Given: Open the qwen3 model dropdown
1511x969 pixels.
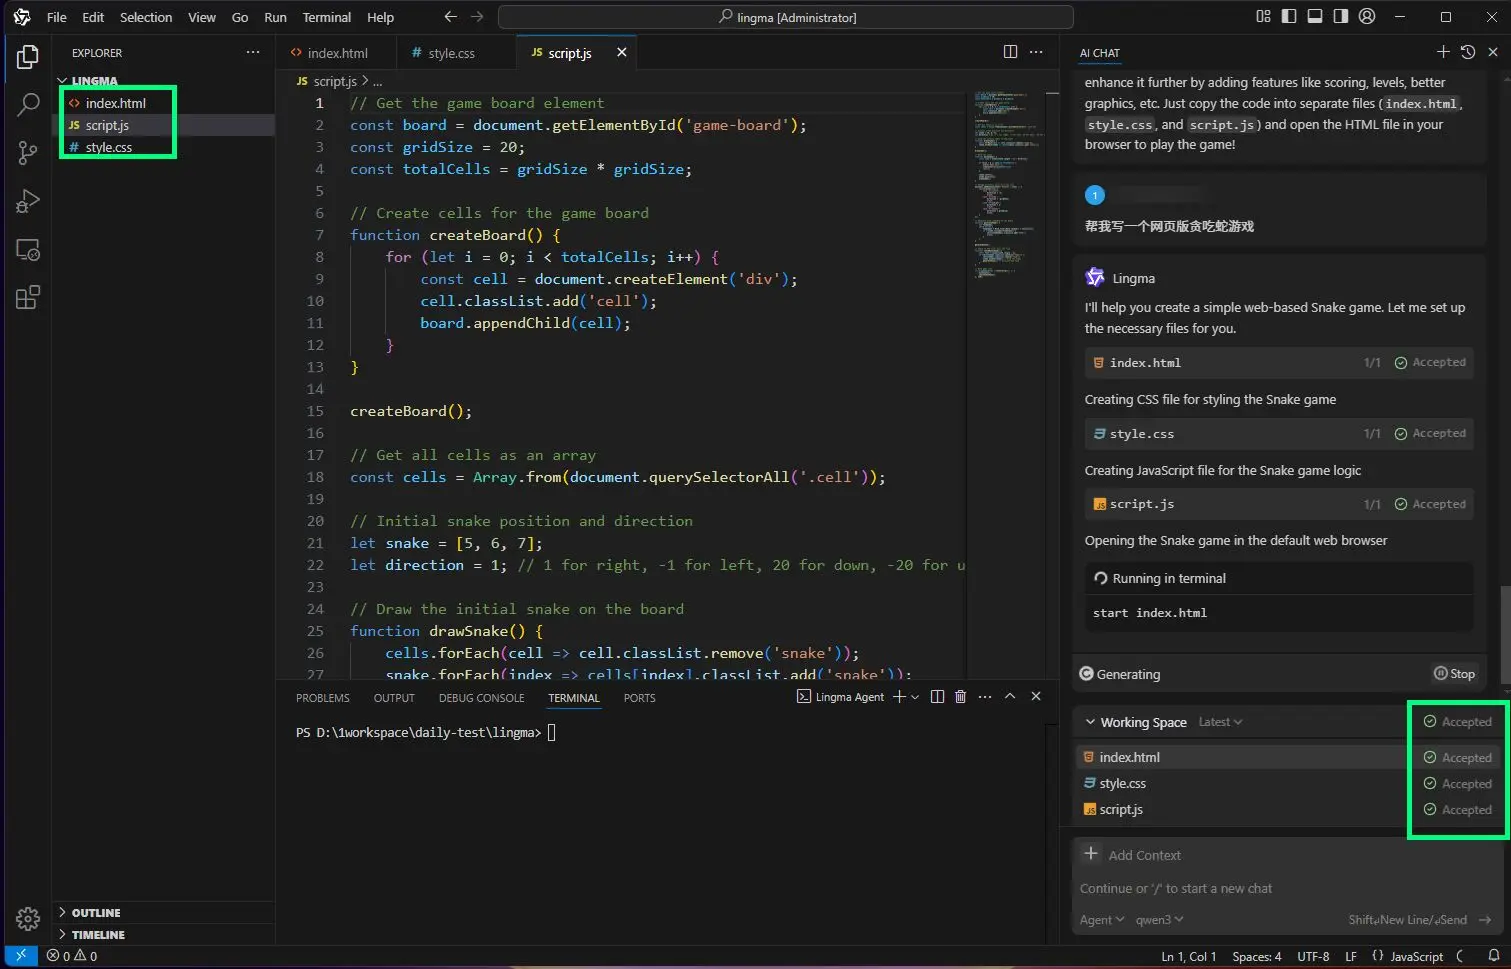Looking at the screenshot, I should (x=1159, y=920).
